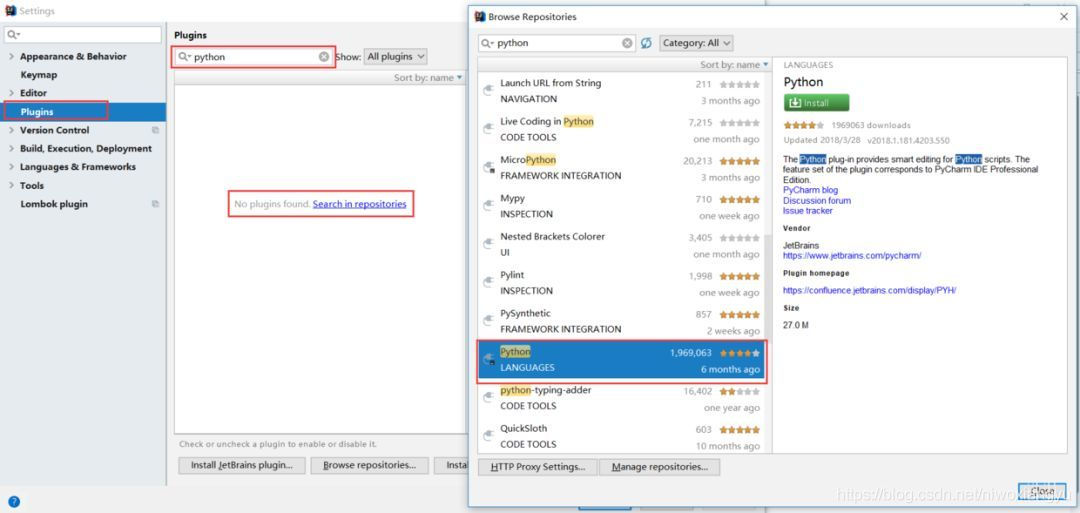Viewport: 1080px width, 513px height.
Task: Click Manage repositories button
Action: tap(659, 467)
